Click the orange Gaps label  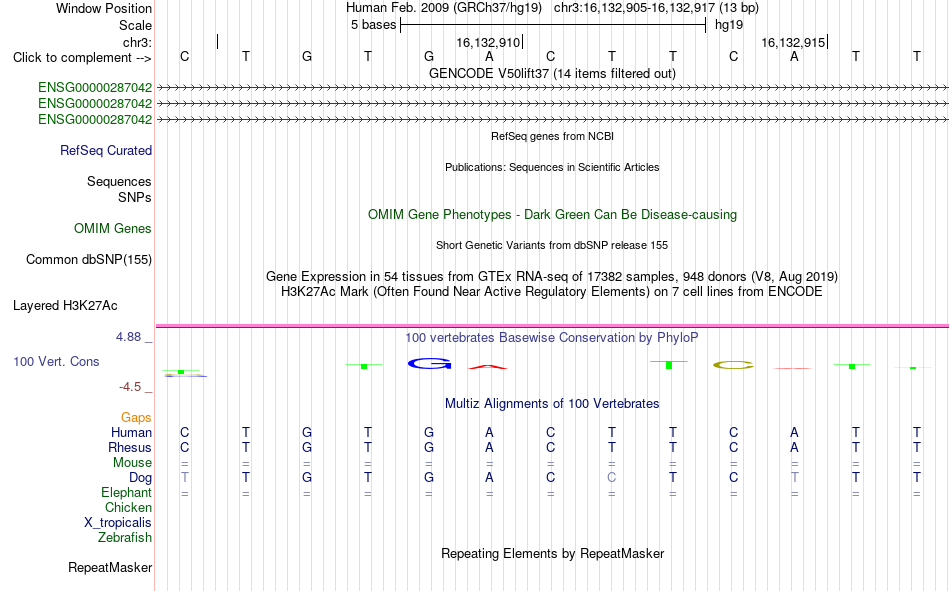[136, 417]
